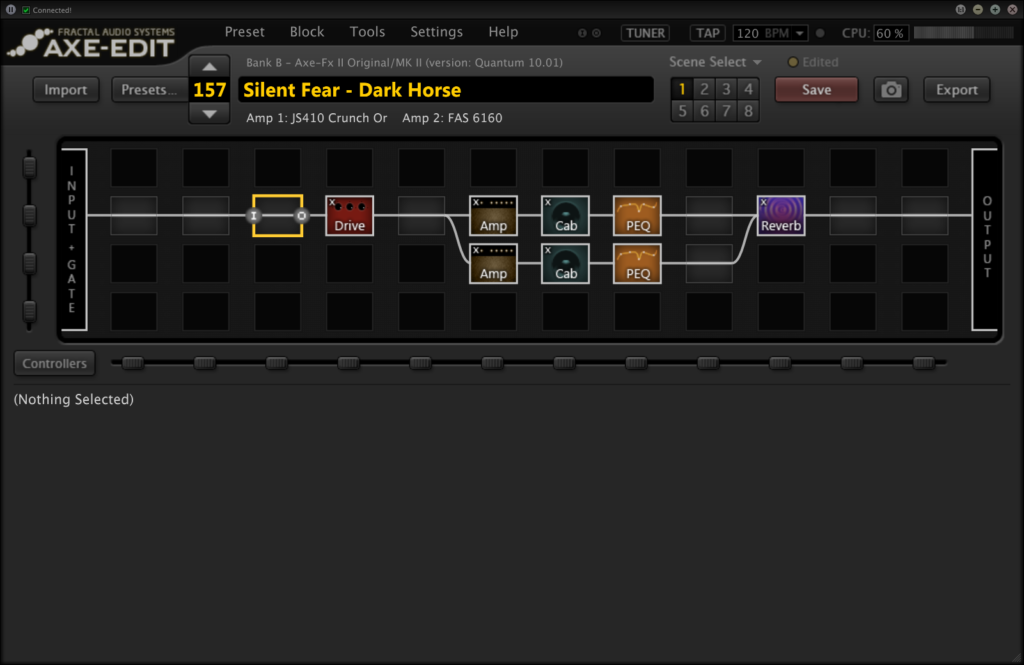
Task: Click the column handle under the Cab blocks
Action: pyautogui.click(x=564, y=363)
